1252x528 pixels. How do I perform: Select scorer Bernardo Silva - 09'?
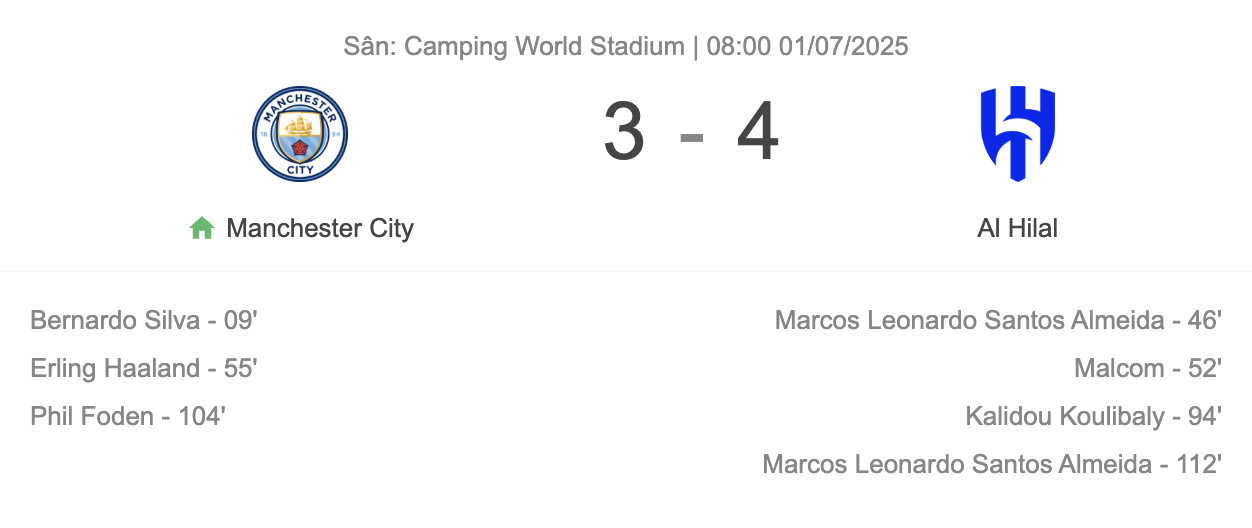pyautogui.click(x=144, y=320)
